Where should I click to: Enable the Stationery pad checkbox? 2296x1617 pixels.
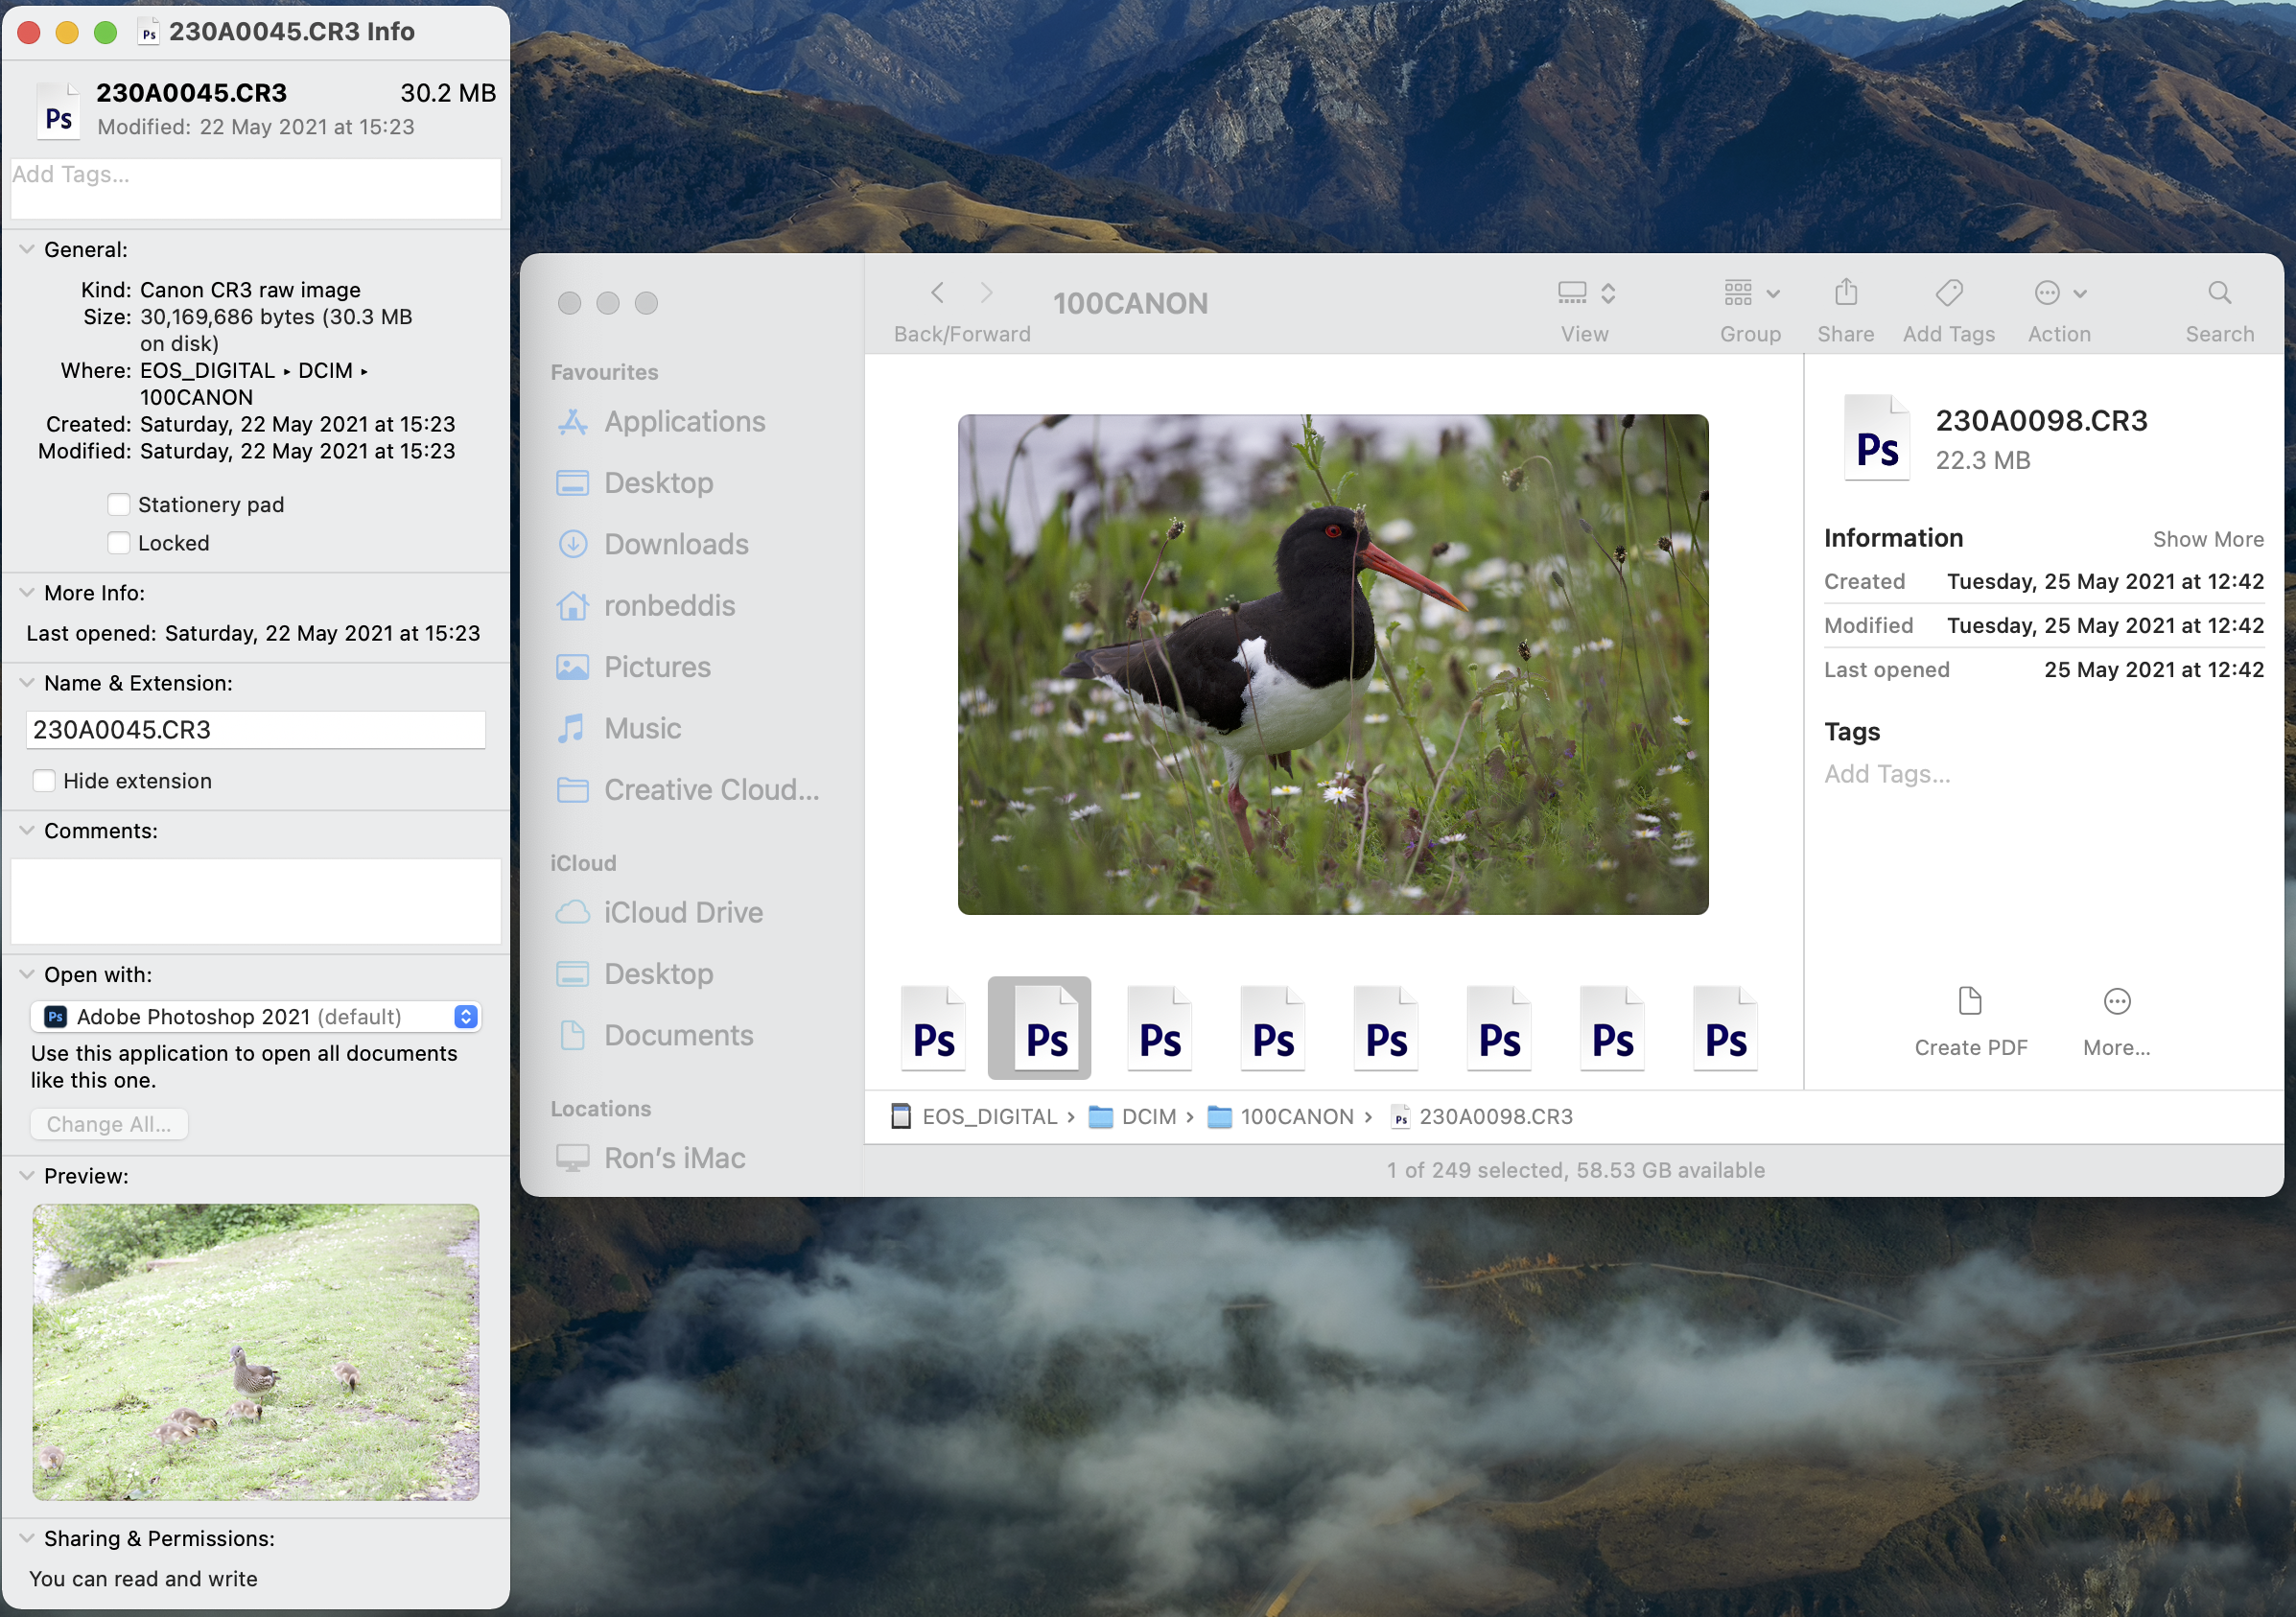point(119,505)
